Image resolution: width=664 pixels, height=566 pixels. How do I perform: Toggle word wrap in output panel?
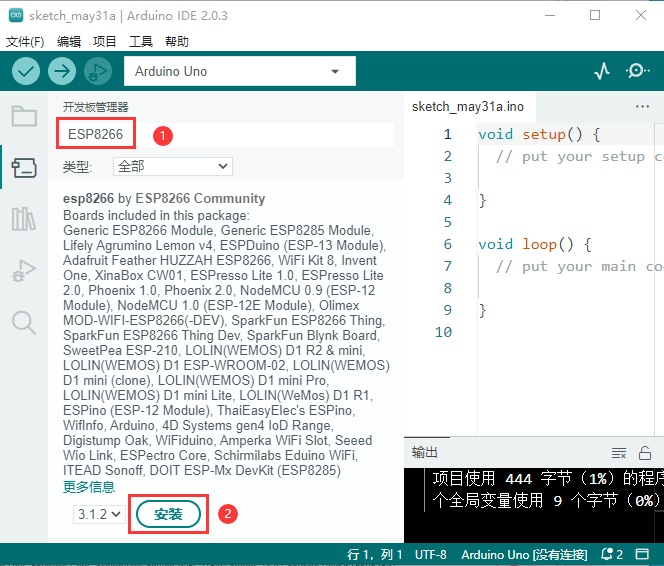pos(619,453)
